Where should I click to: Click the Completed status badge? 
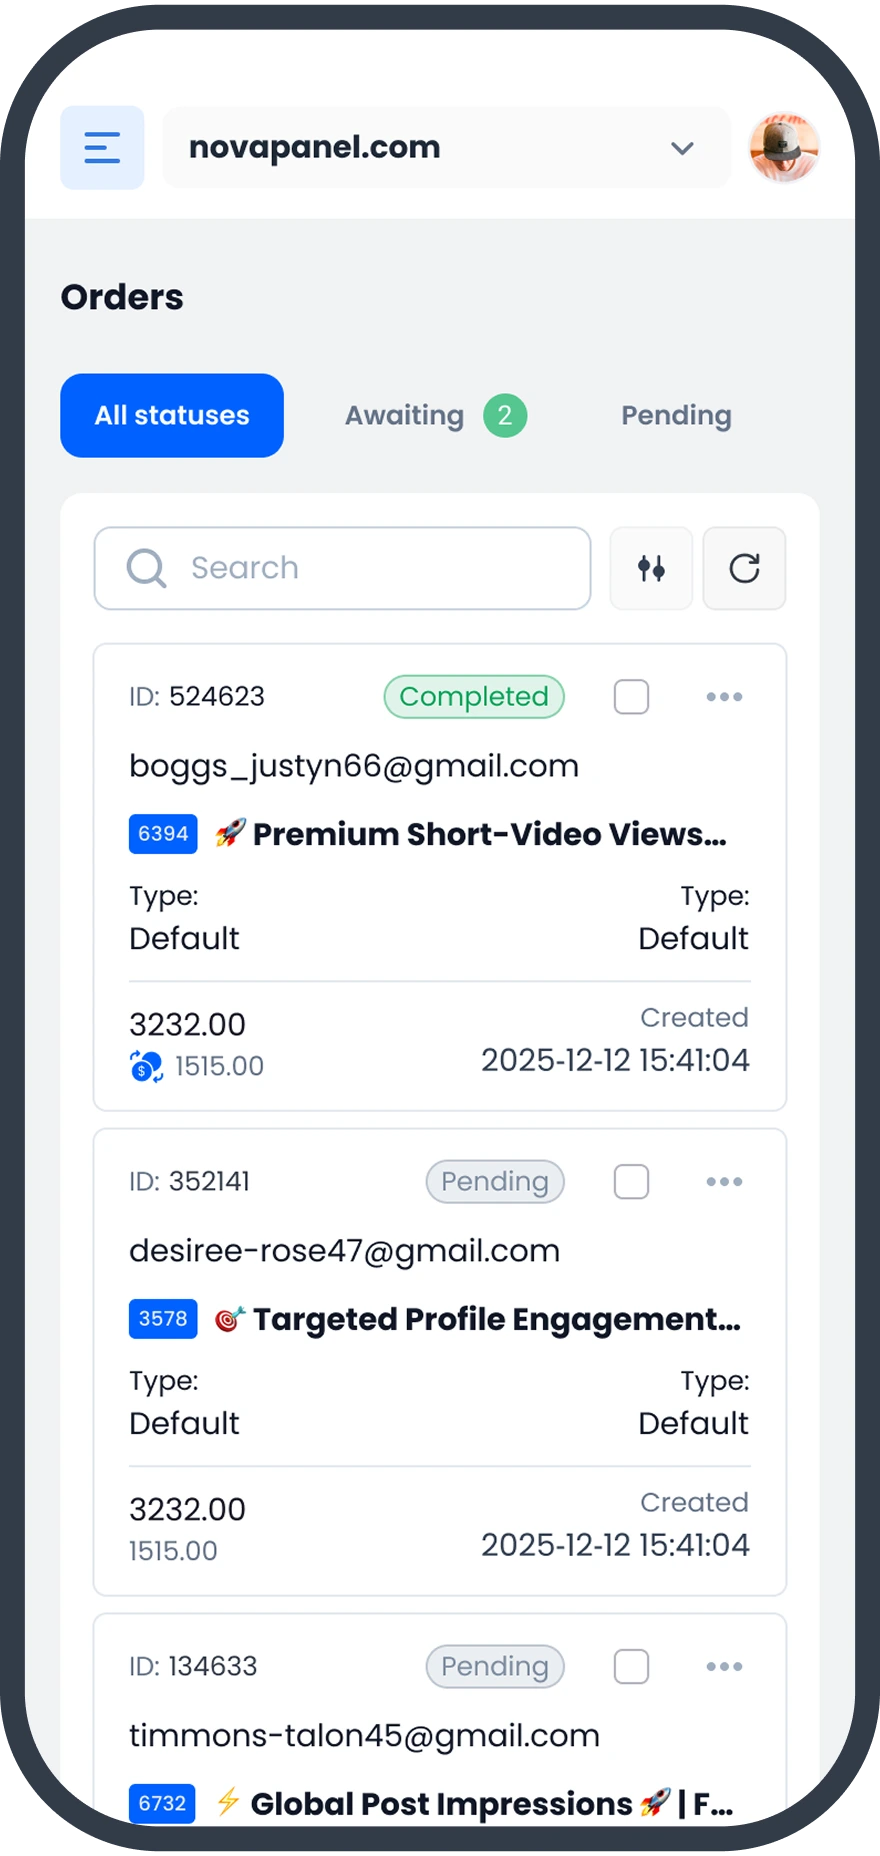[474, 696]
